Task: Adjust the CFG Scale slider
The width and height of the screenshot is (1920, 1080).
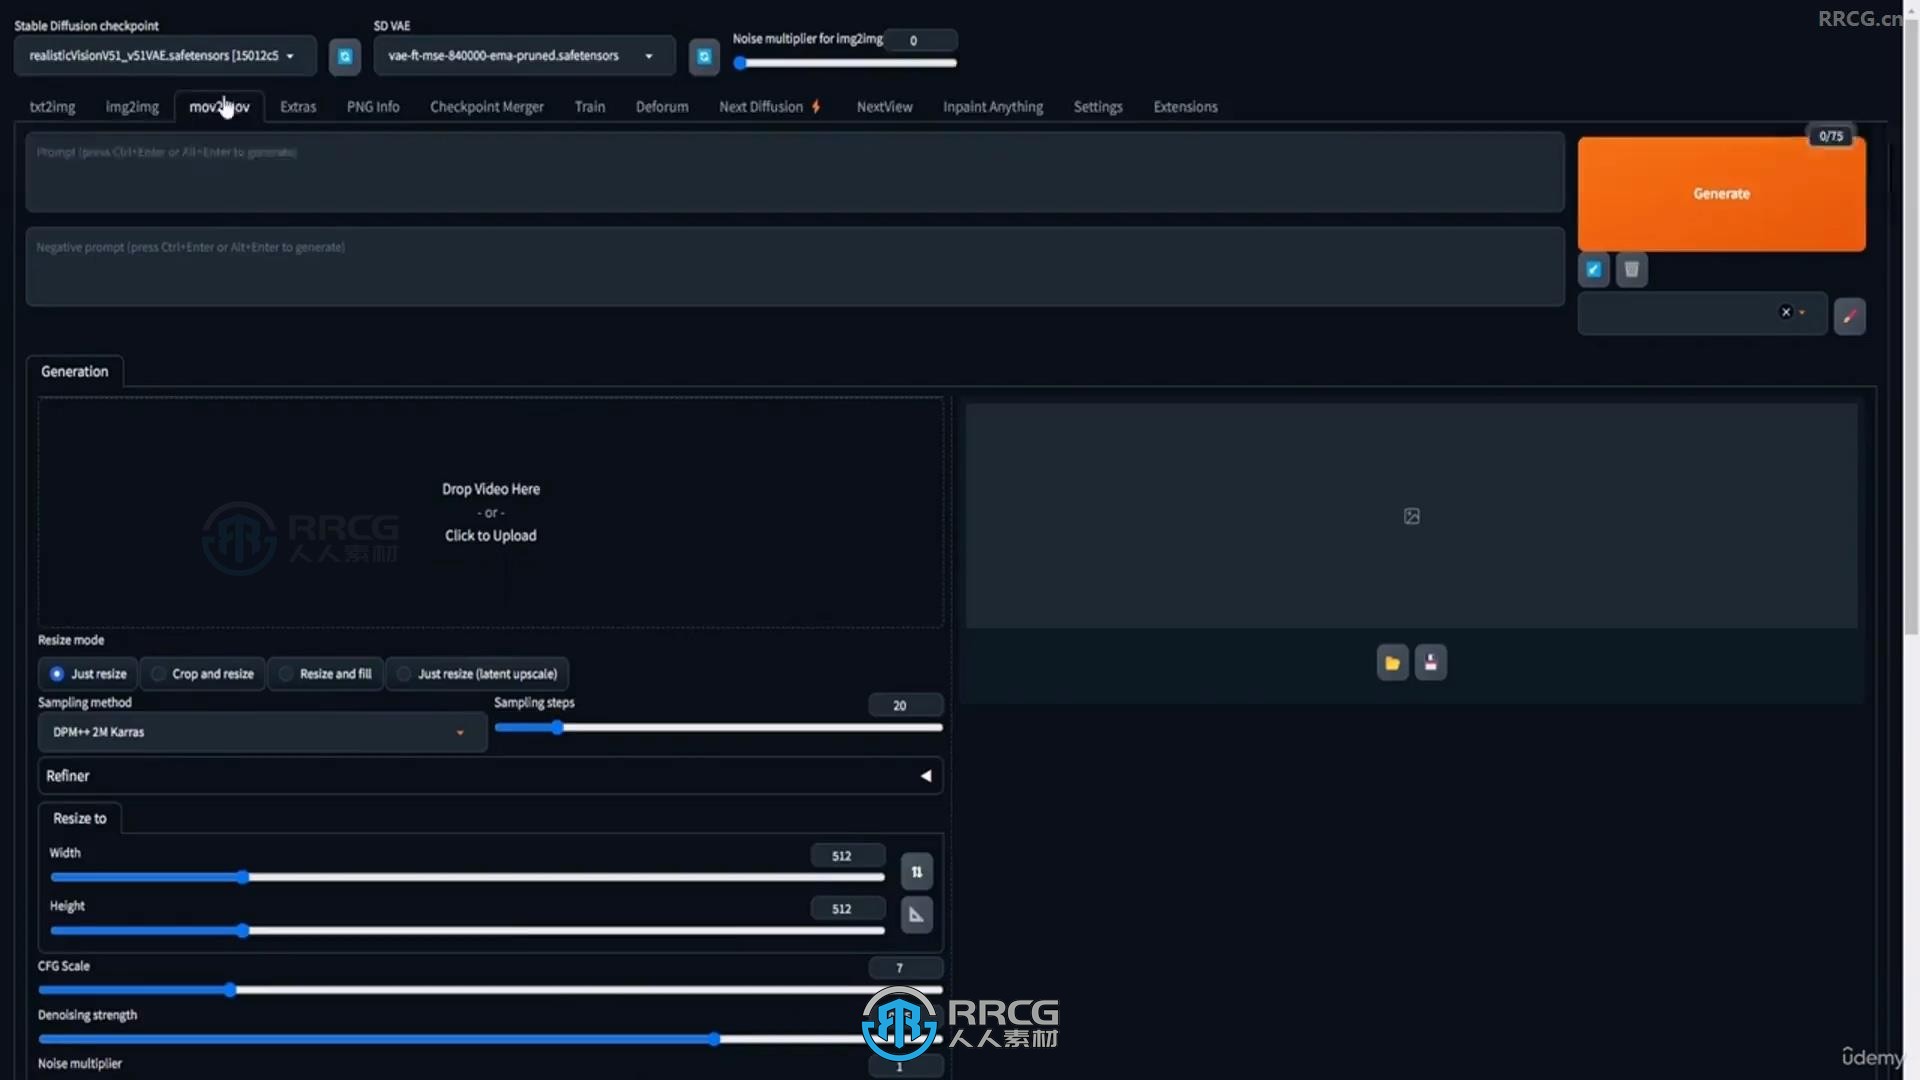Action: tap(490, 990)
